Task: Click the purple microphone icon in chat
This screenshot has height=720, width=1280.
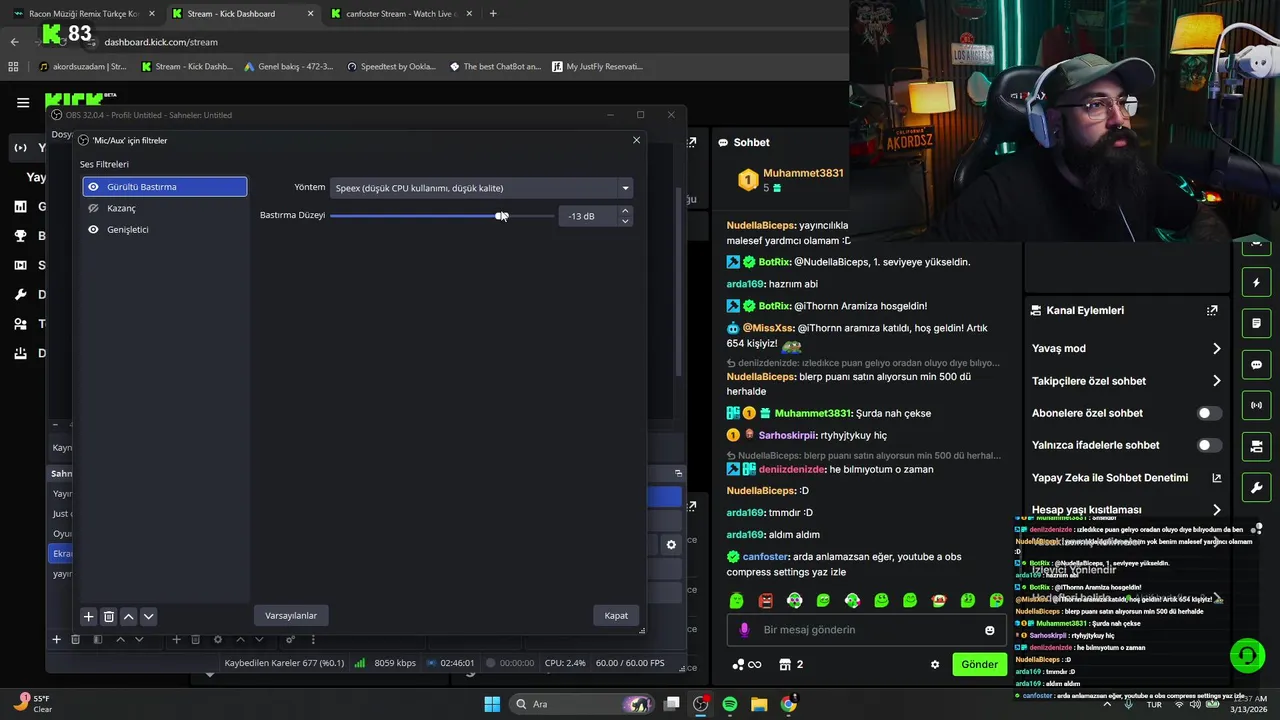Action: 743,630
